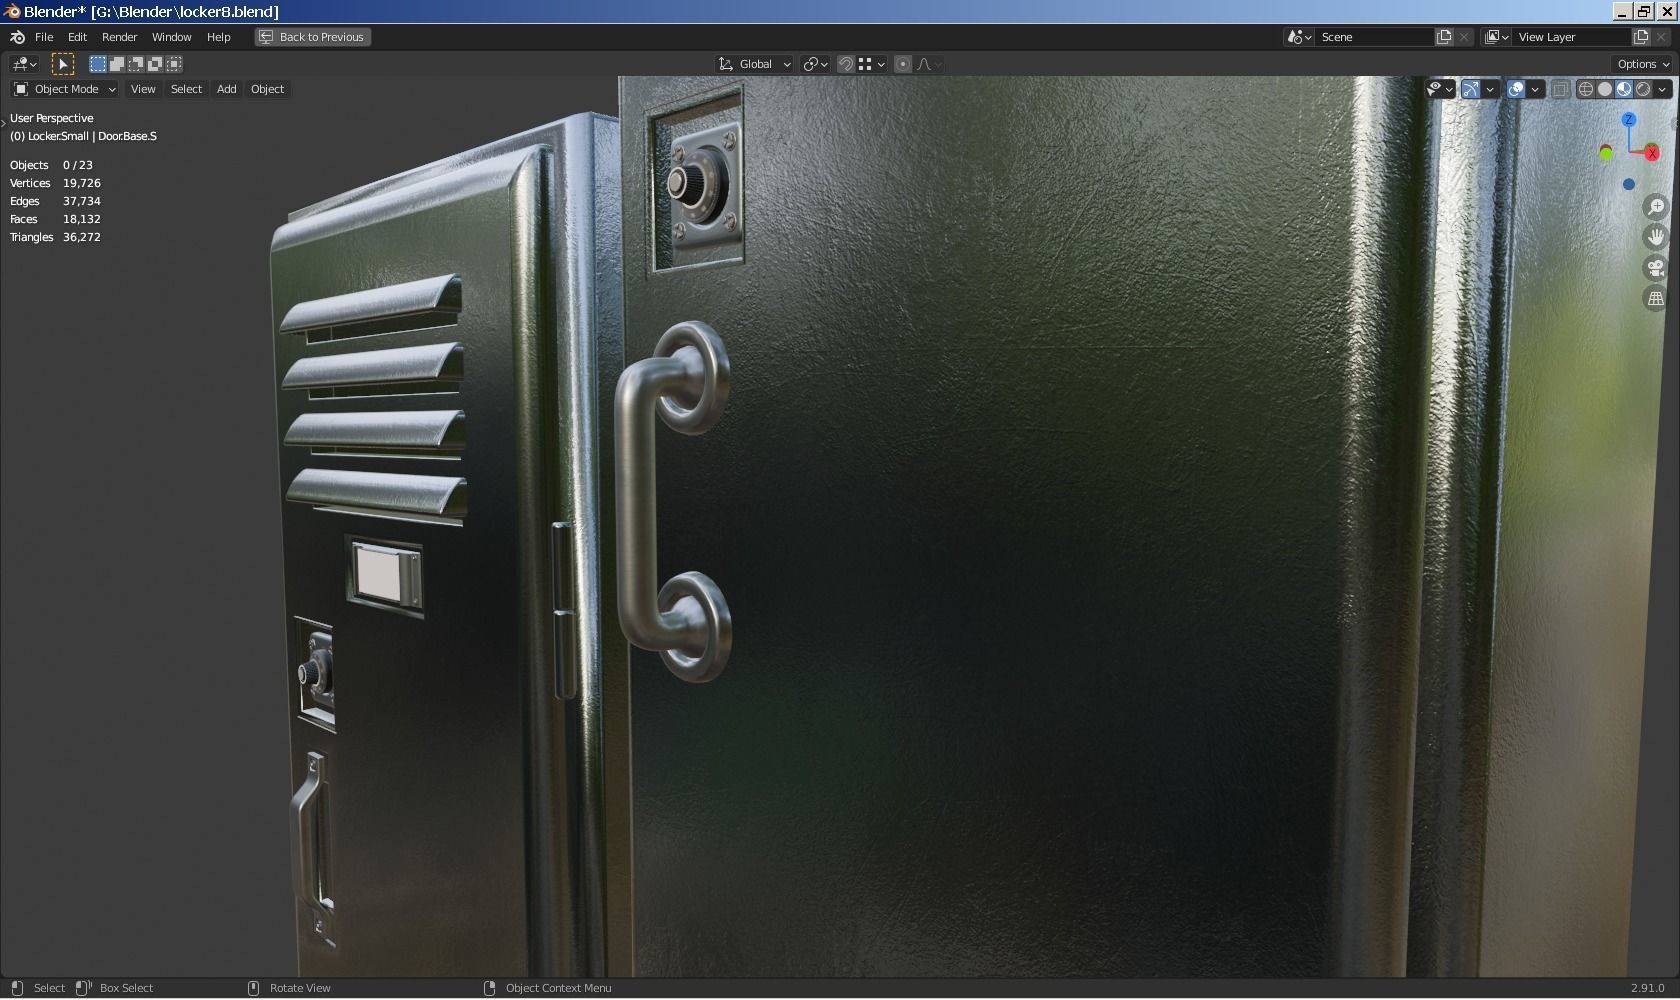Toggle proportional editing
Image resolution: width=1680 pixels, height=1000 pixels.
click(903, 63)
